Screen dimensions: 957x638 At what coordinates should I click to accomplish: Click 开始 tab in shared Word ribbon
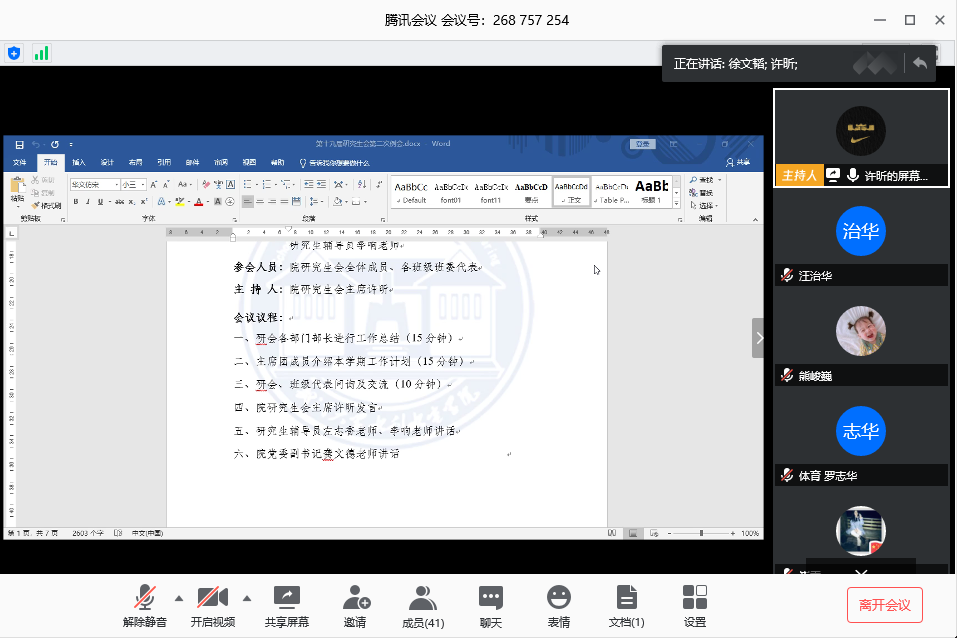(x=50, y=162)
